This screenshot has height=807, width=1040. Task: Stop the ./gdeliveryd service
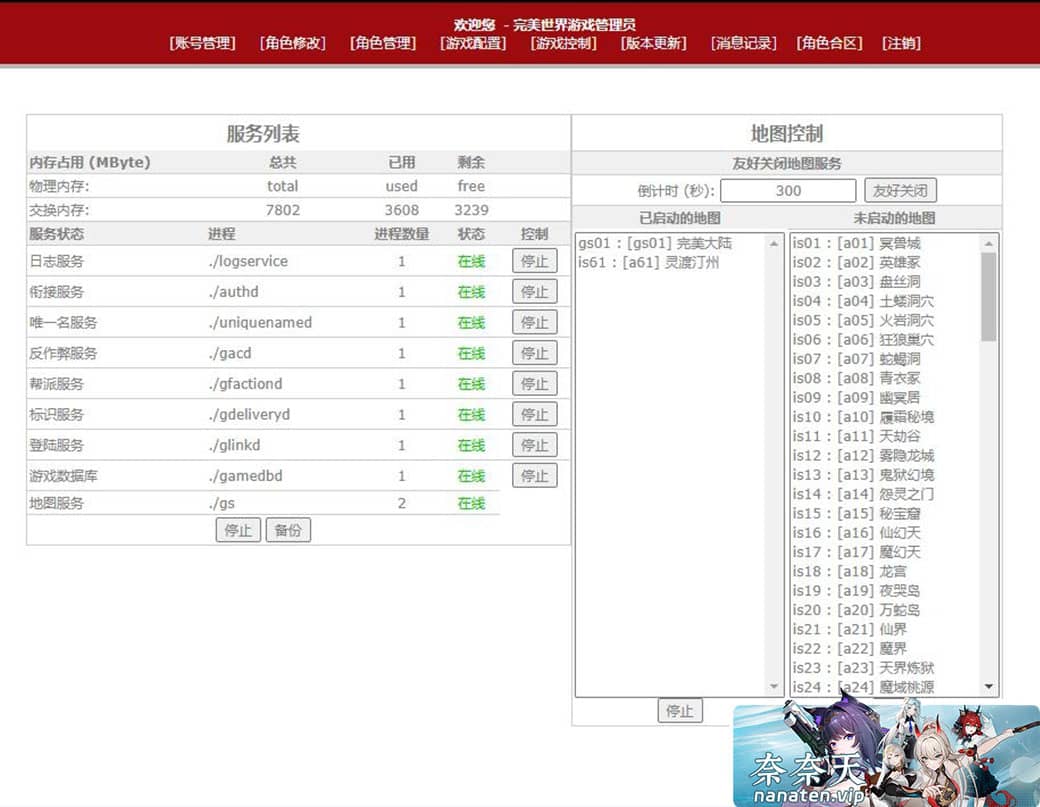[535, 414]
